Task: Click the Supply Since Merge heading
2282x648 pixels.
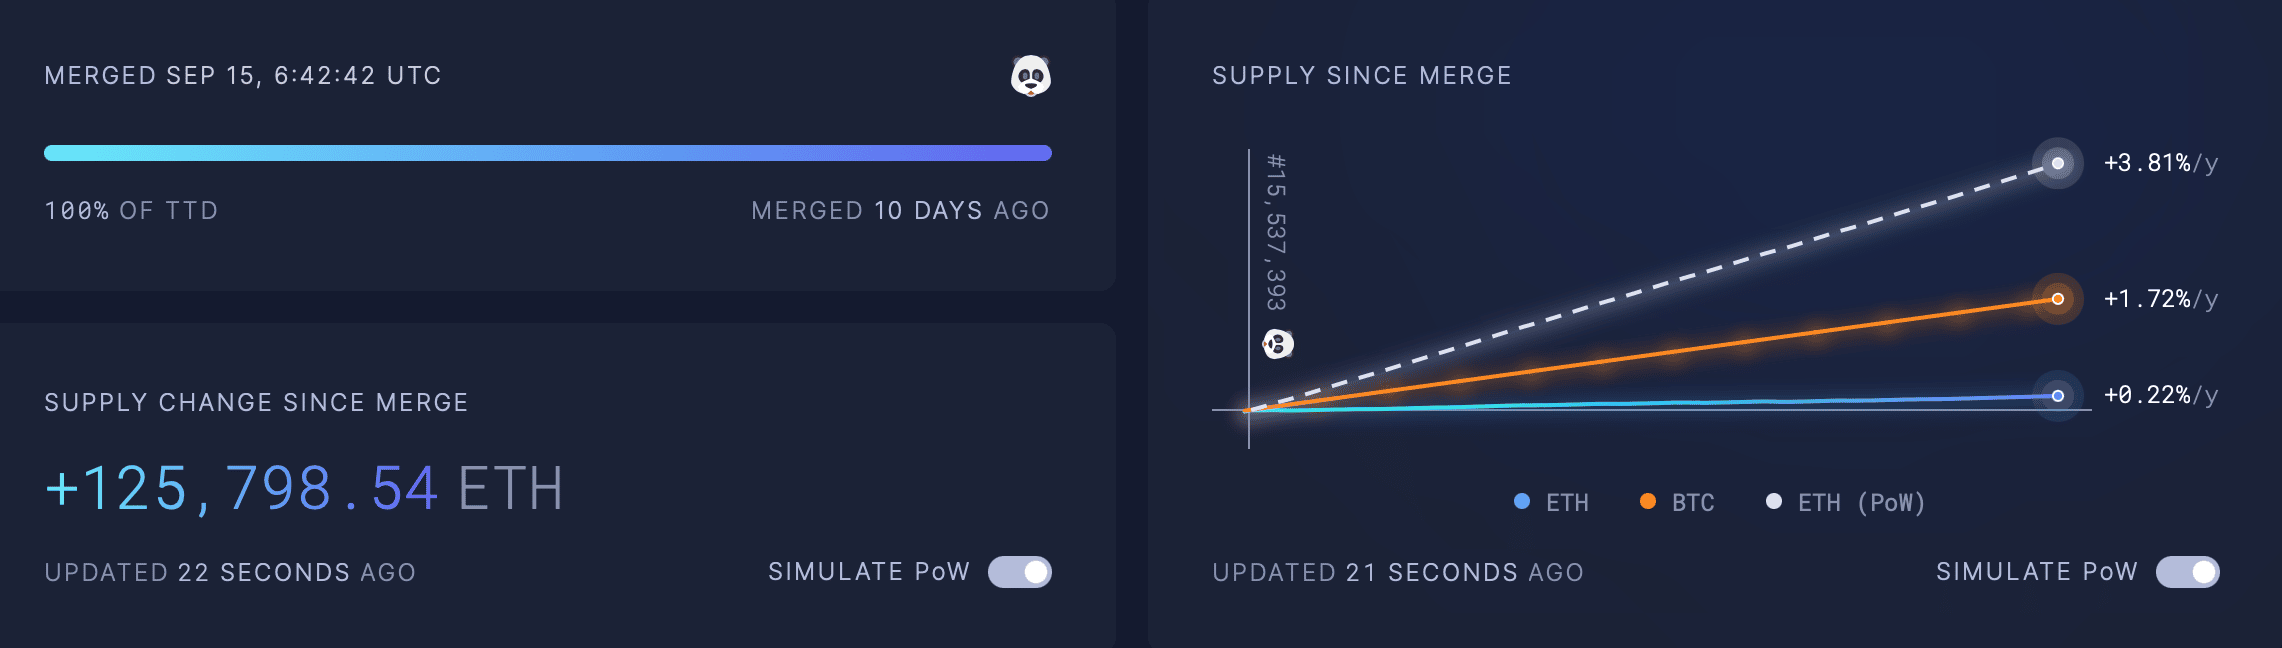Action: pyautogui.click(x=1362, y=76)
